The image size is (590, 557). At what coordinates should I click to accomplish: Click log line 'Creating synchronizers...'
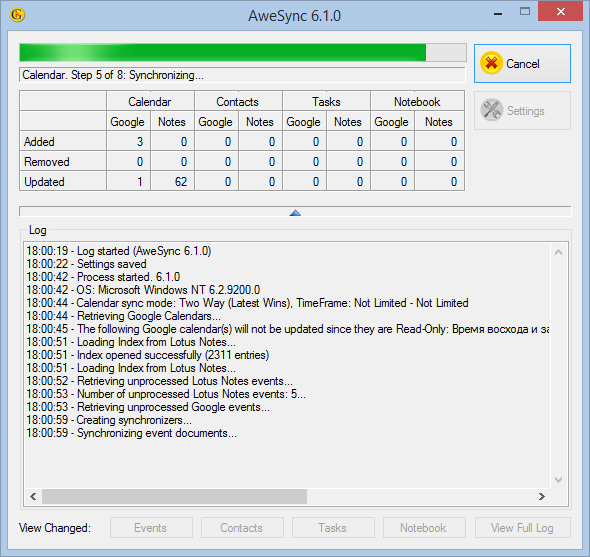109,420
